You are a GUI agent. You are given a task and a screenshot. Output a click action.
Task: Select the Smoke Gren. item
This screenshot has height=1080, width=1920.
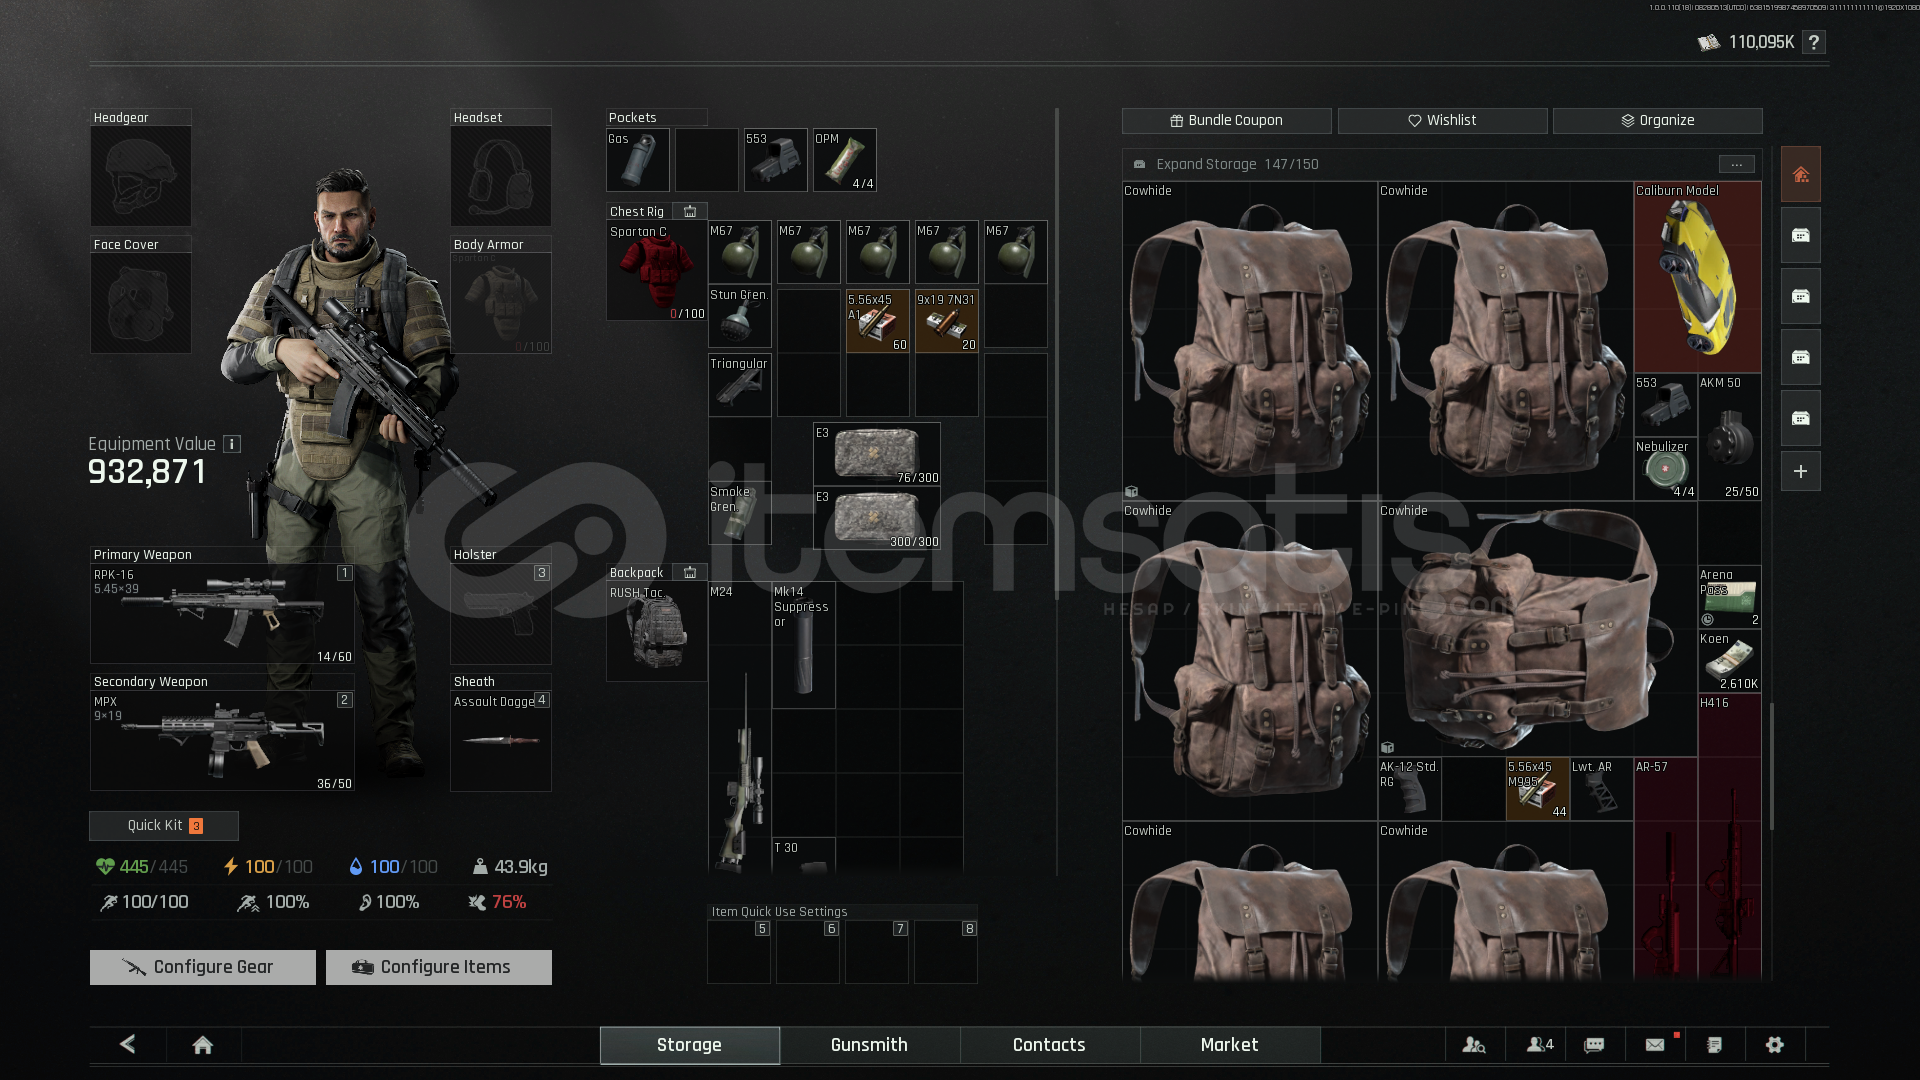pos(739,513)
